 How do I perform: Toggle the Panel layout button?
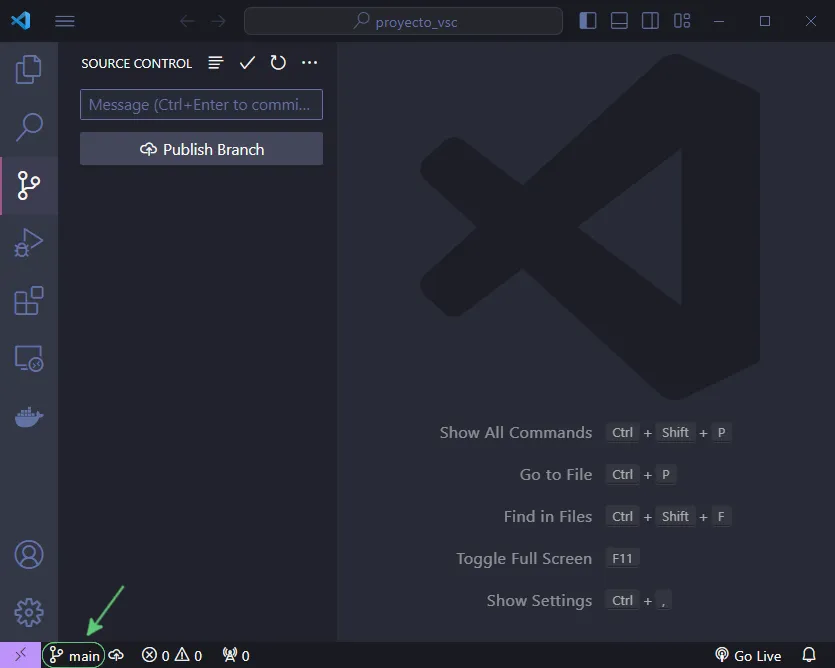click(619, 21)
